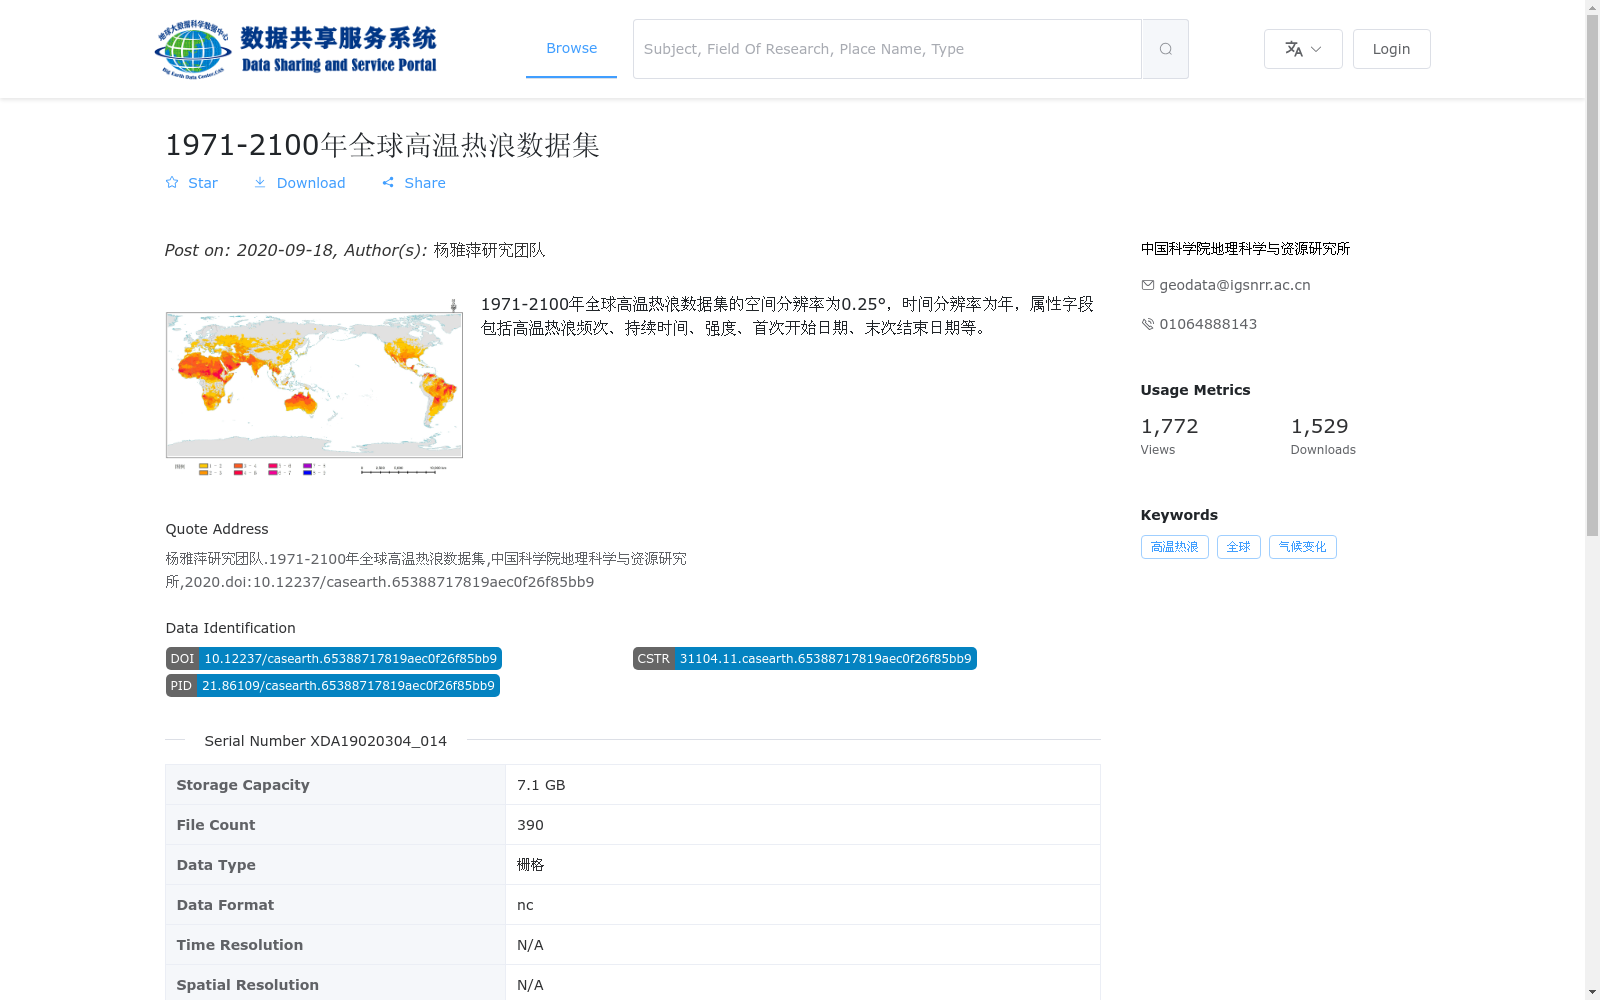The image size is (1600, 1000).
Task: Click the scrollbar up arrow
Action: pyautogui.click(x=1592, y=7)
